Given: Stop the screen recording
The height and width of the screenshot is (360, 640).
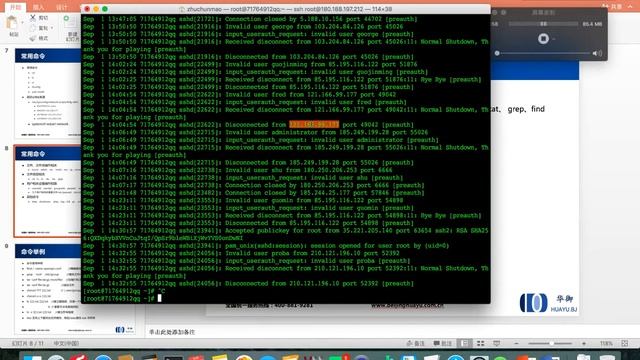Looking at the screenshot, I should (x=543, y=39).
